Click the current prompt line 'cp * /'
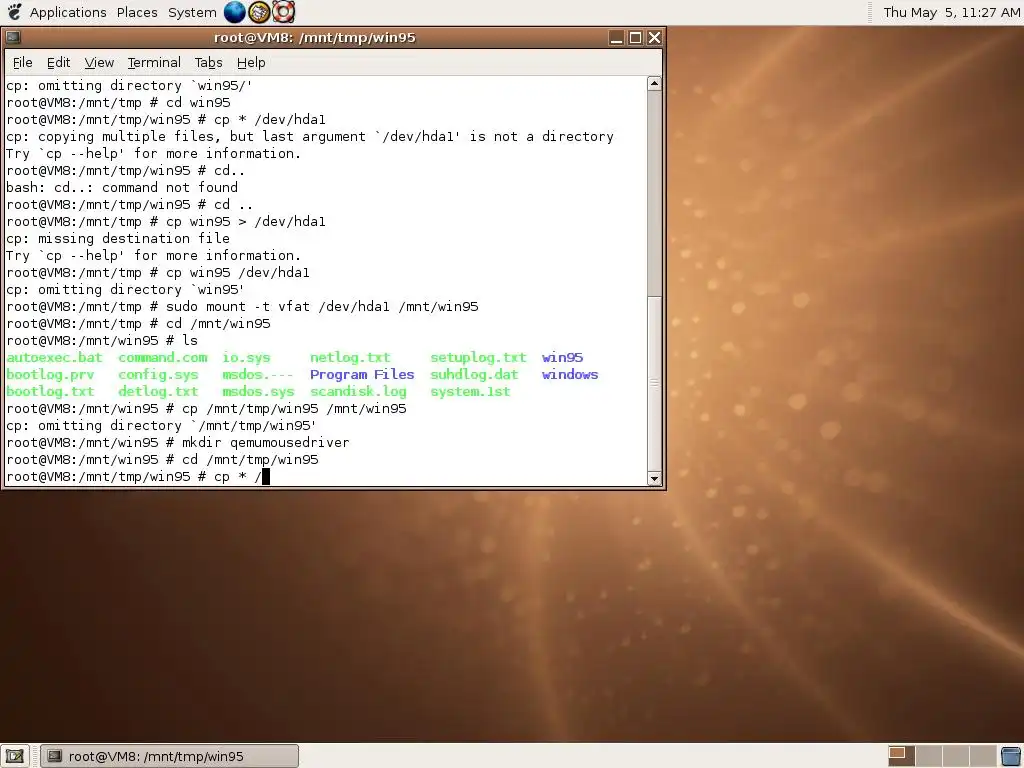 [138, 477]
